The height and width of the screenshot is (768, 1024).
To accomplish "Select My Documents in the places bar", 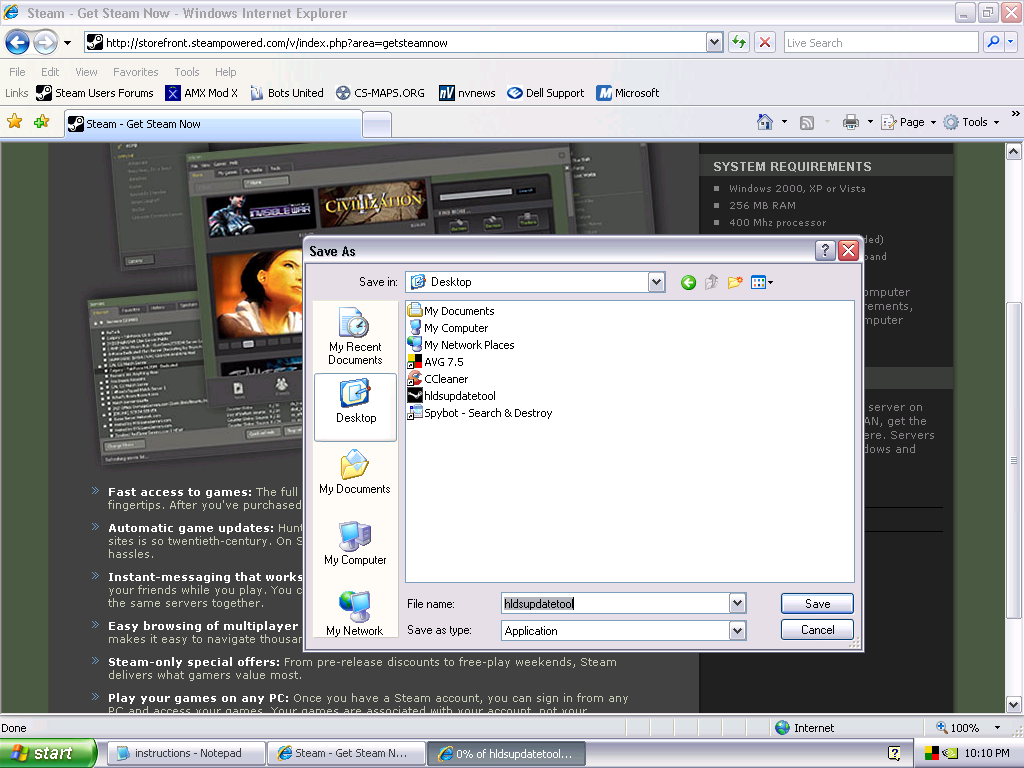I will pyautogui.click(x=355, y=472).
